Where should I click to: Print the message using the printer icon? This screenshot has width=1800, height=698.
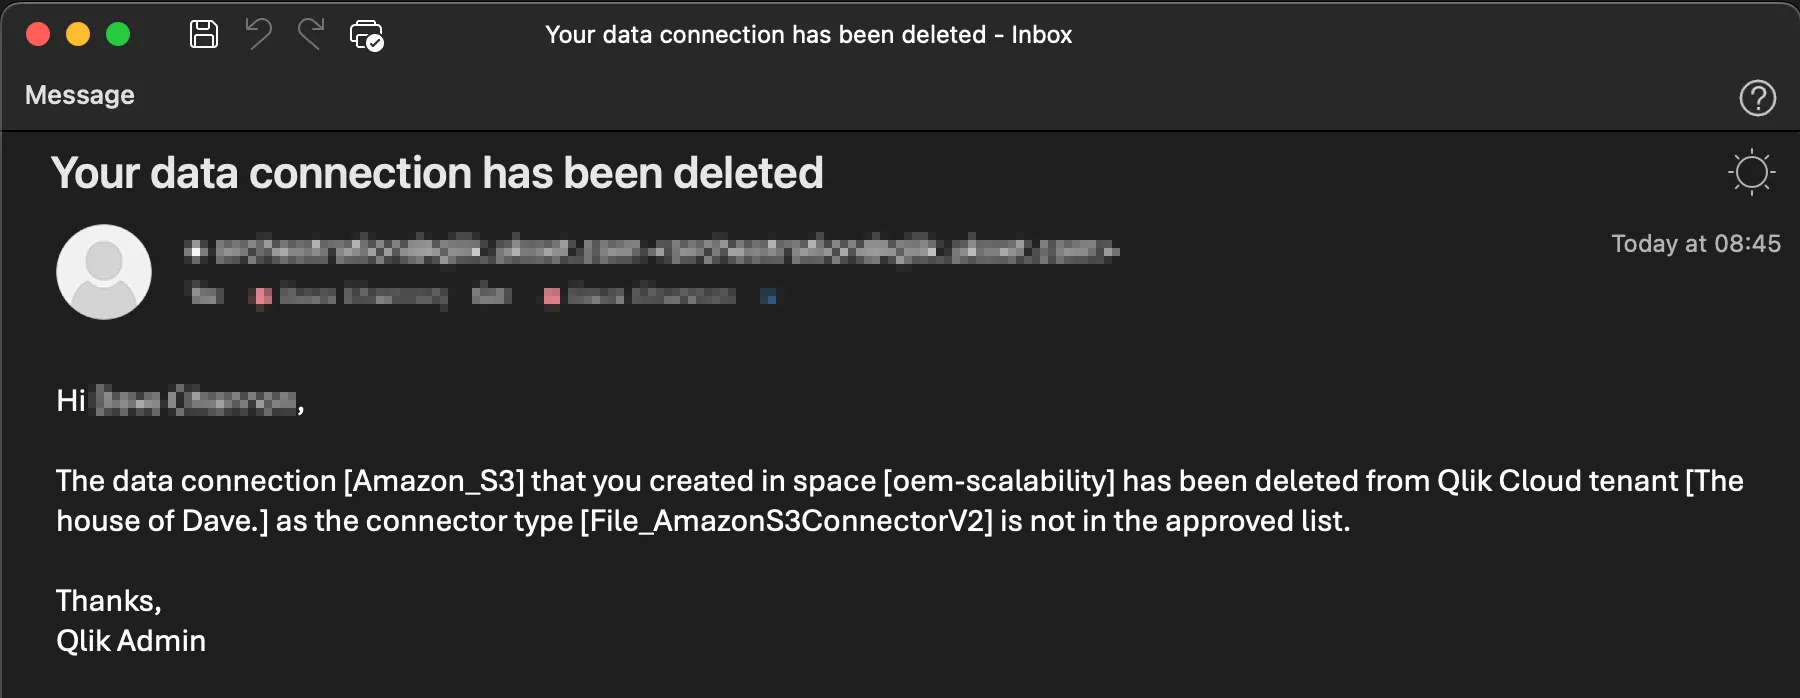[x=366, y=33]
